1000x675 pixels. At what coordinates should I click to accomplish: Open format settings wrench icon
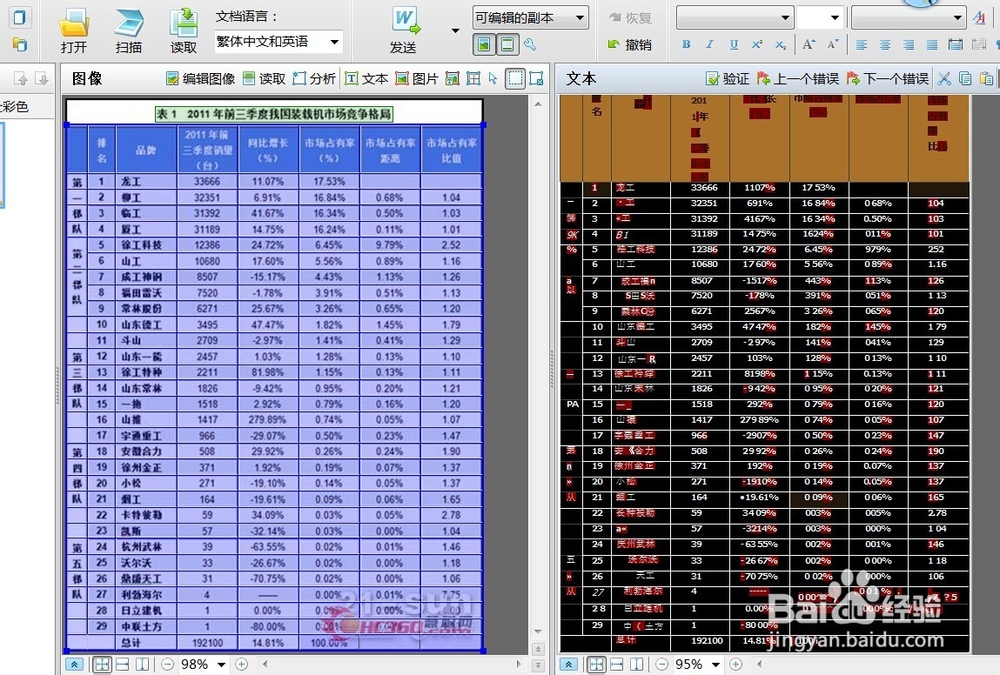pos(529,44)
